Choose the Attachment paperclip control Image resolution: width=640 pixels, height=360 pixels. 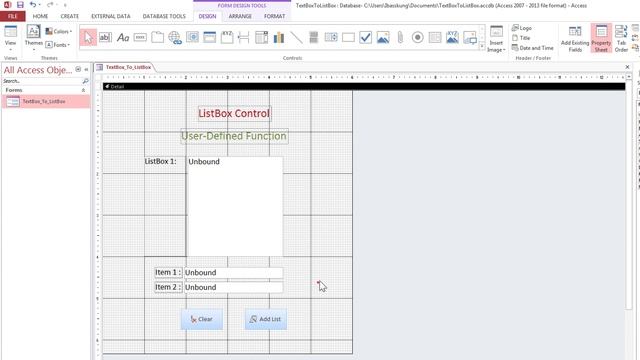400,38
